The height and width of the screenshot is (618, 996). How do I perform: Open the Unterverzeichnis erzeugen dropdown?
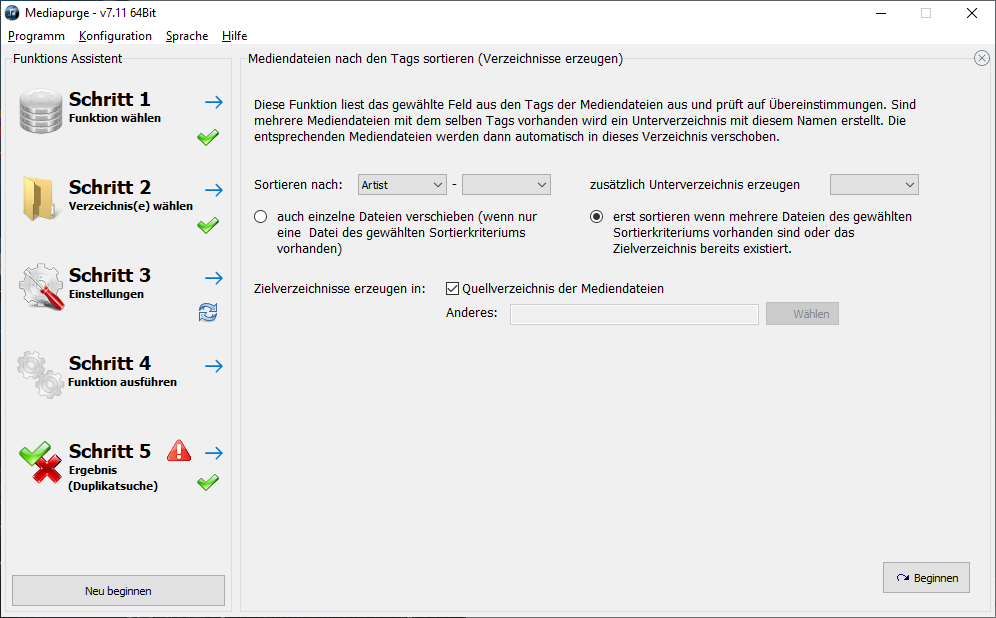click(874, 185)
